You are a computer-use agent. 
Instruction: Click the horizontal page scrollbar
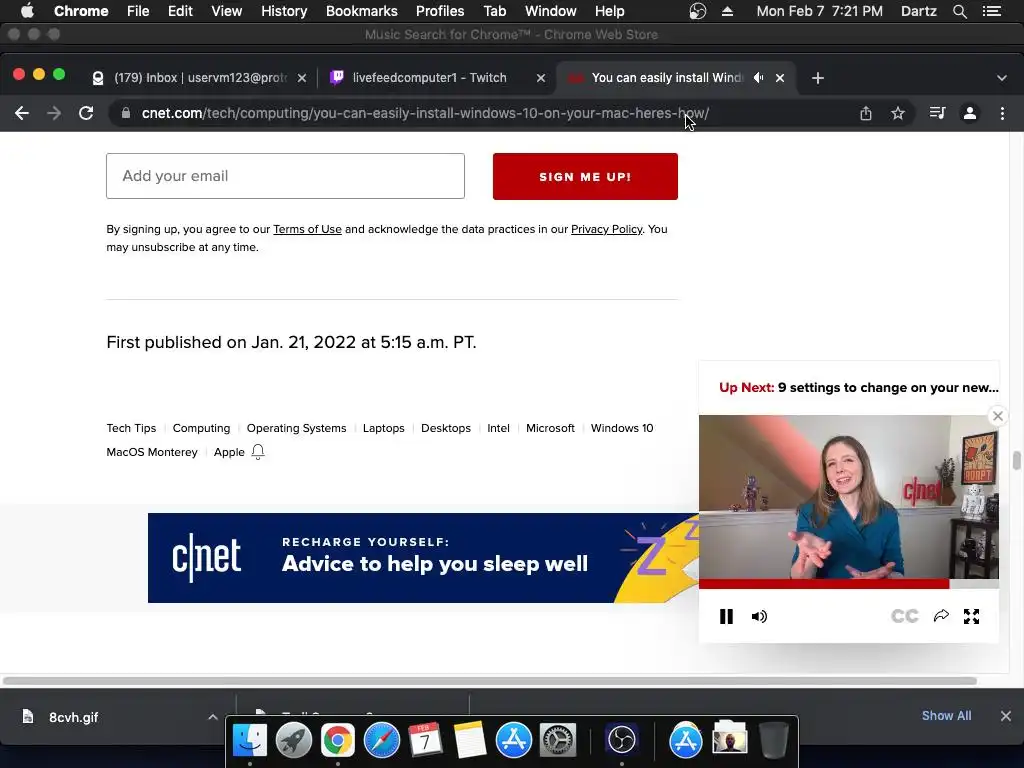[x=490, y=681]
